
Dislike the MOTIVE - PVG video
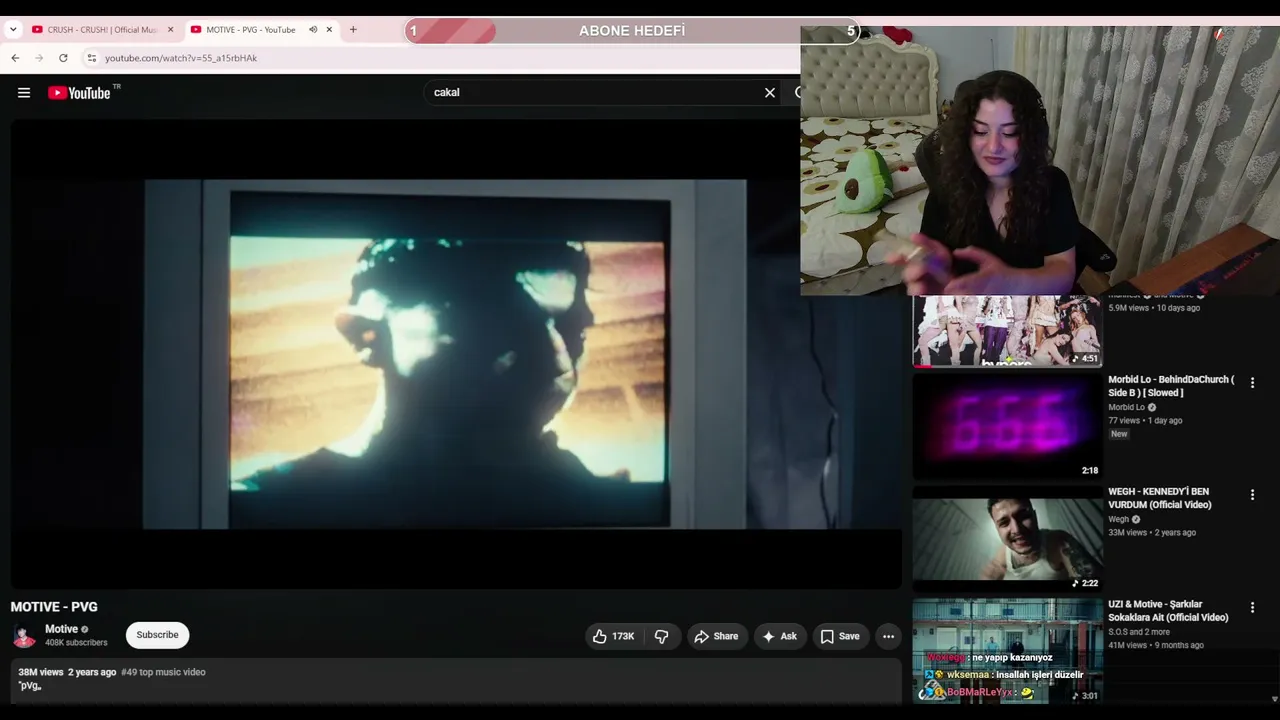(x=662, y=636)
